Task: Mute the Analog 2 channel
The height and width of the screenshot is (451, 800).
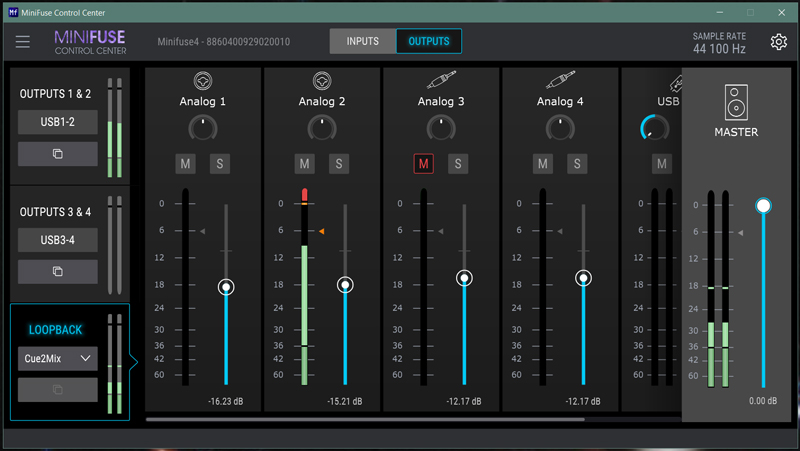Action: coord(305,164)
